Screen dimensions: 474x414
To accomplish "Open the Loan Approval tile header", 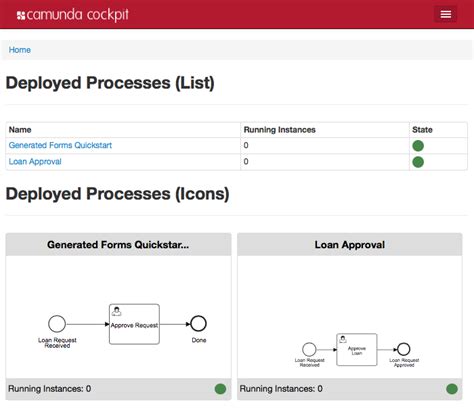I will (350, 245).
